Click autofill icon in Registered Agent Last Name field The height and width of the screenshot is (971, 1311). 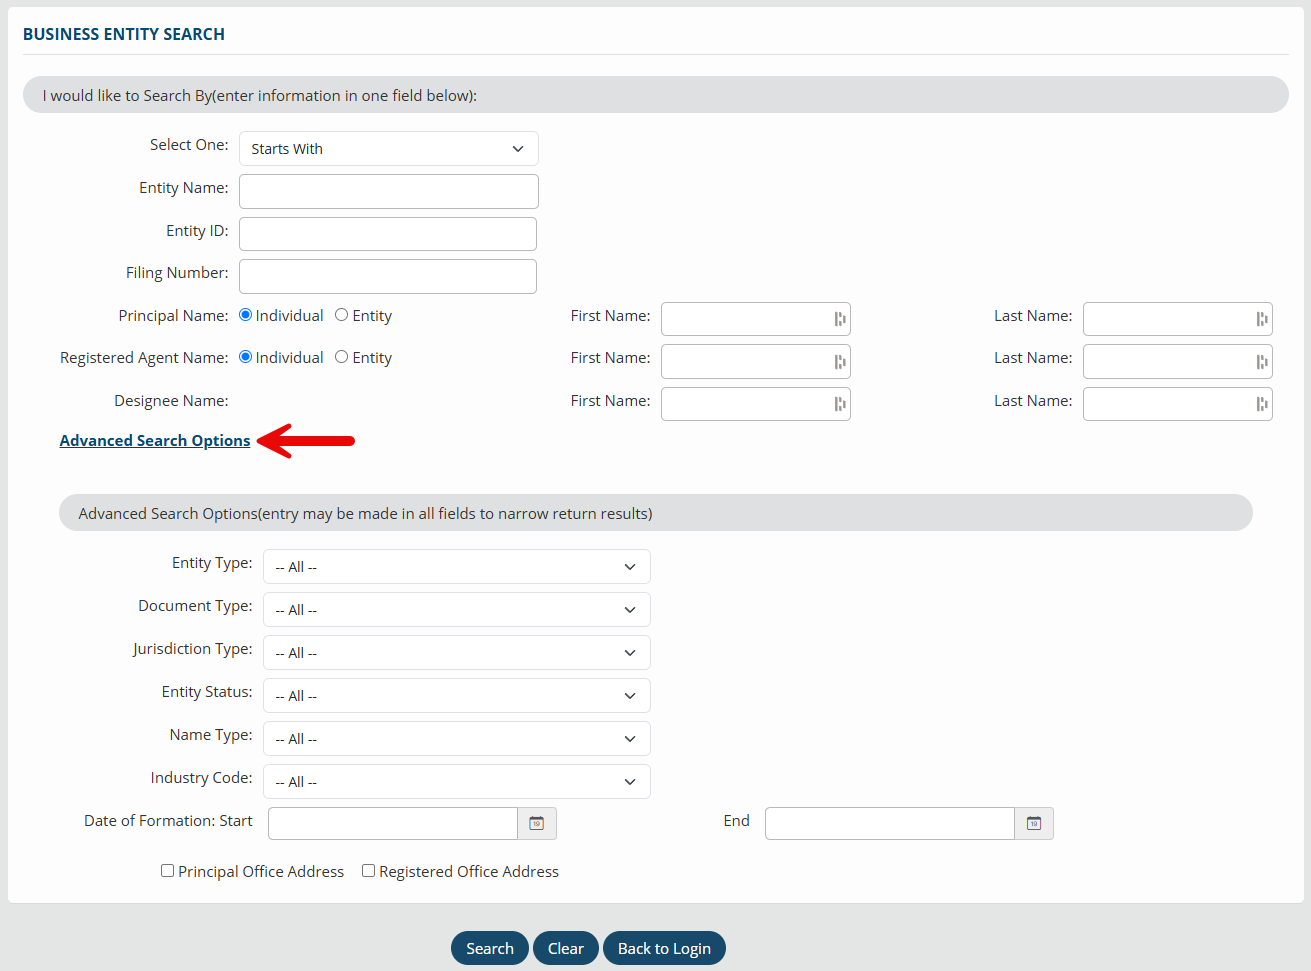tap(1262, 361)
